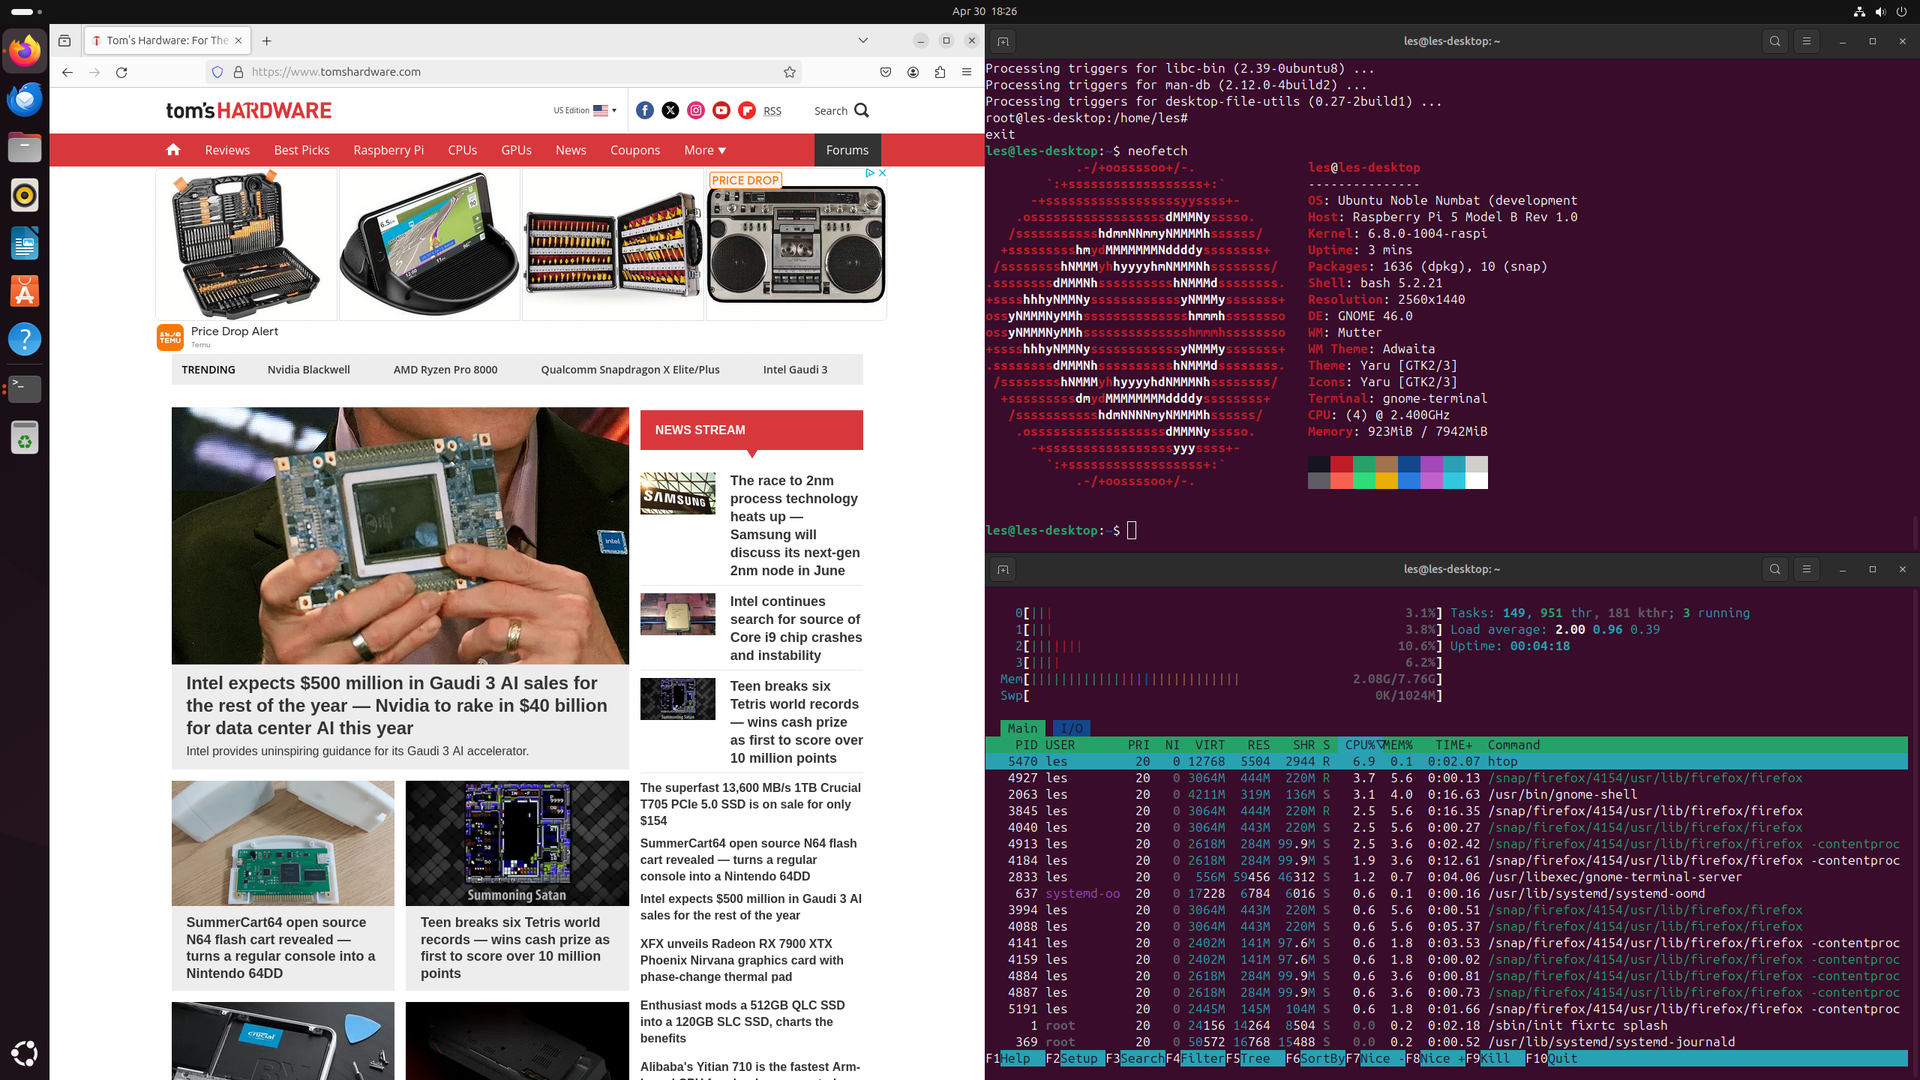Image resolution: width=1920 pixels, height=1080 pixels.
Task: Click the tracking protection shield icon
Action: pyautogui.click(x=217, y=72)
